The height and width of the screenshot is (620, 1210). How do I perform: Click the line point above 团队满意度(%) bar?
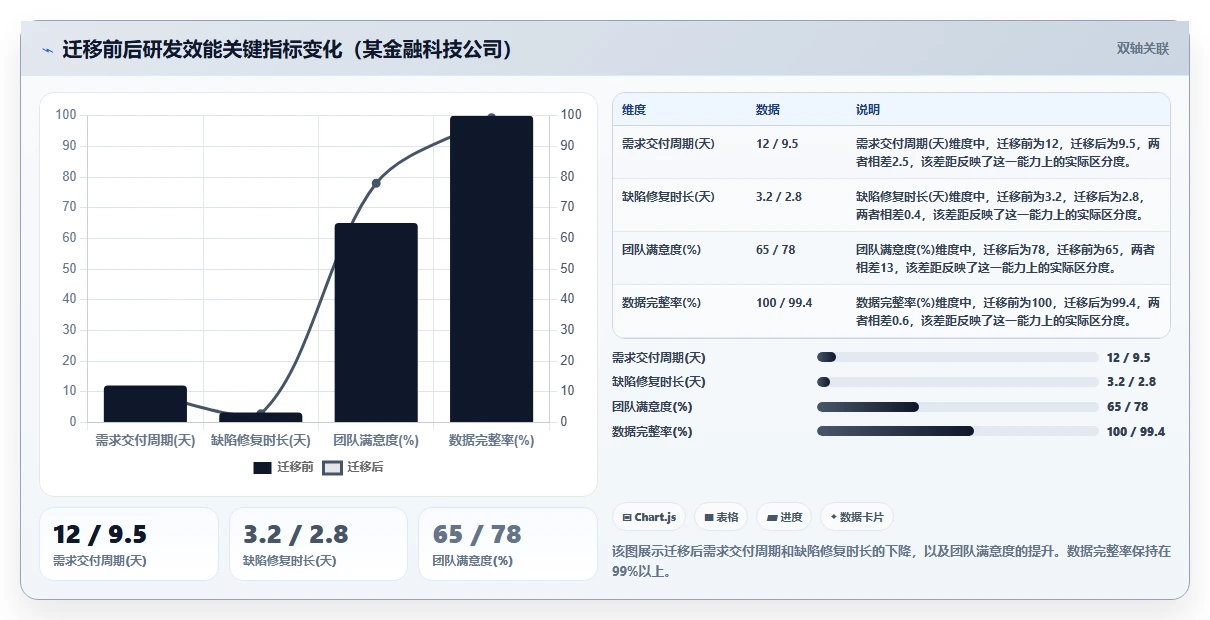coord(376,183)
